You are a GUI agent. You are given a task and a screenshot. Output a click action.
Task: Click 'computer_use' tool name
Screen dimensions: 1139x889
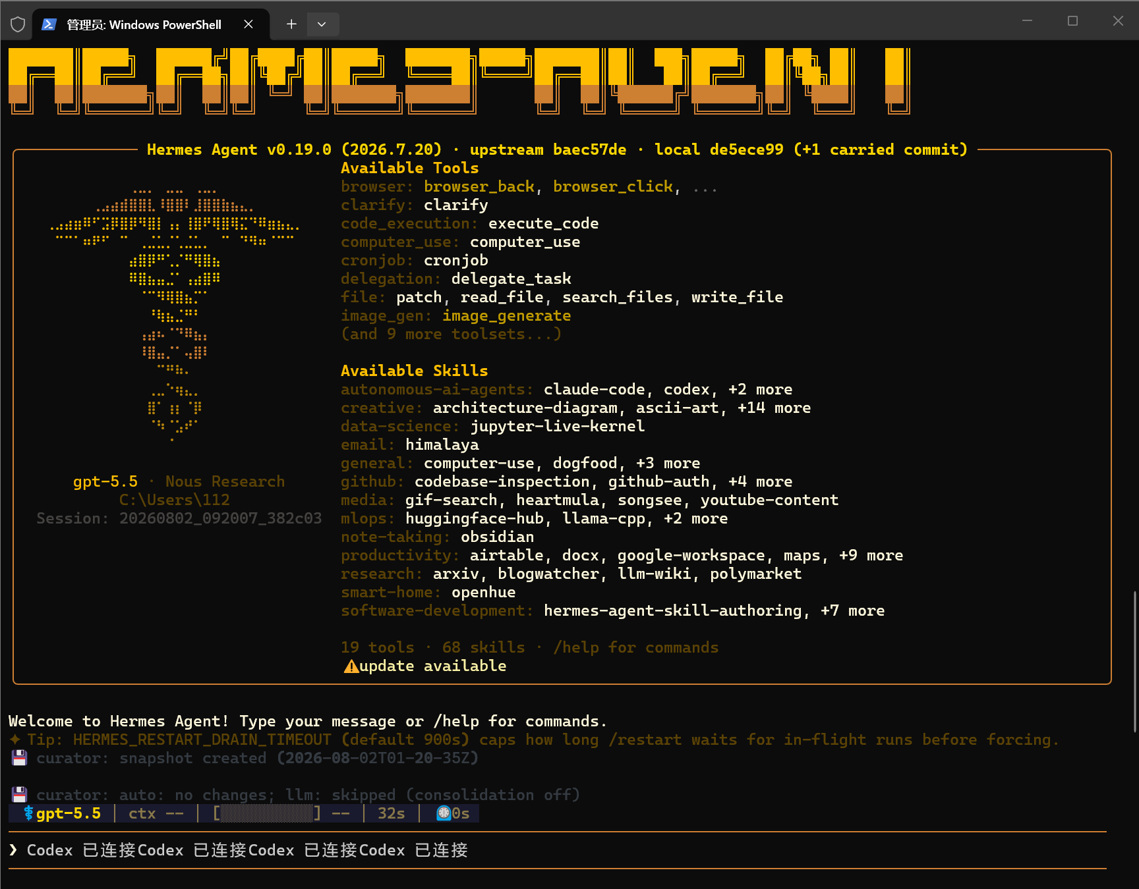click(525, 242)
